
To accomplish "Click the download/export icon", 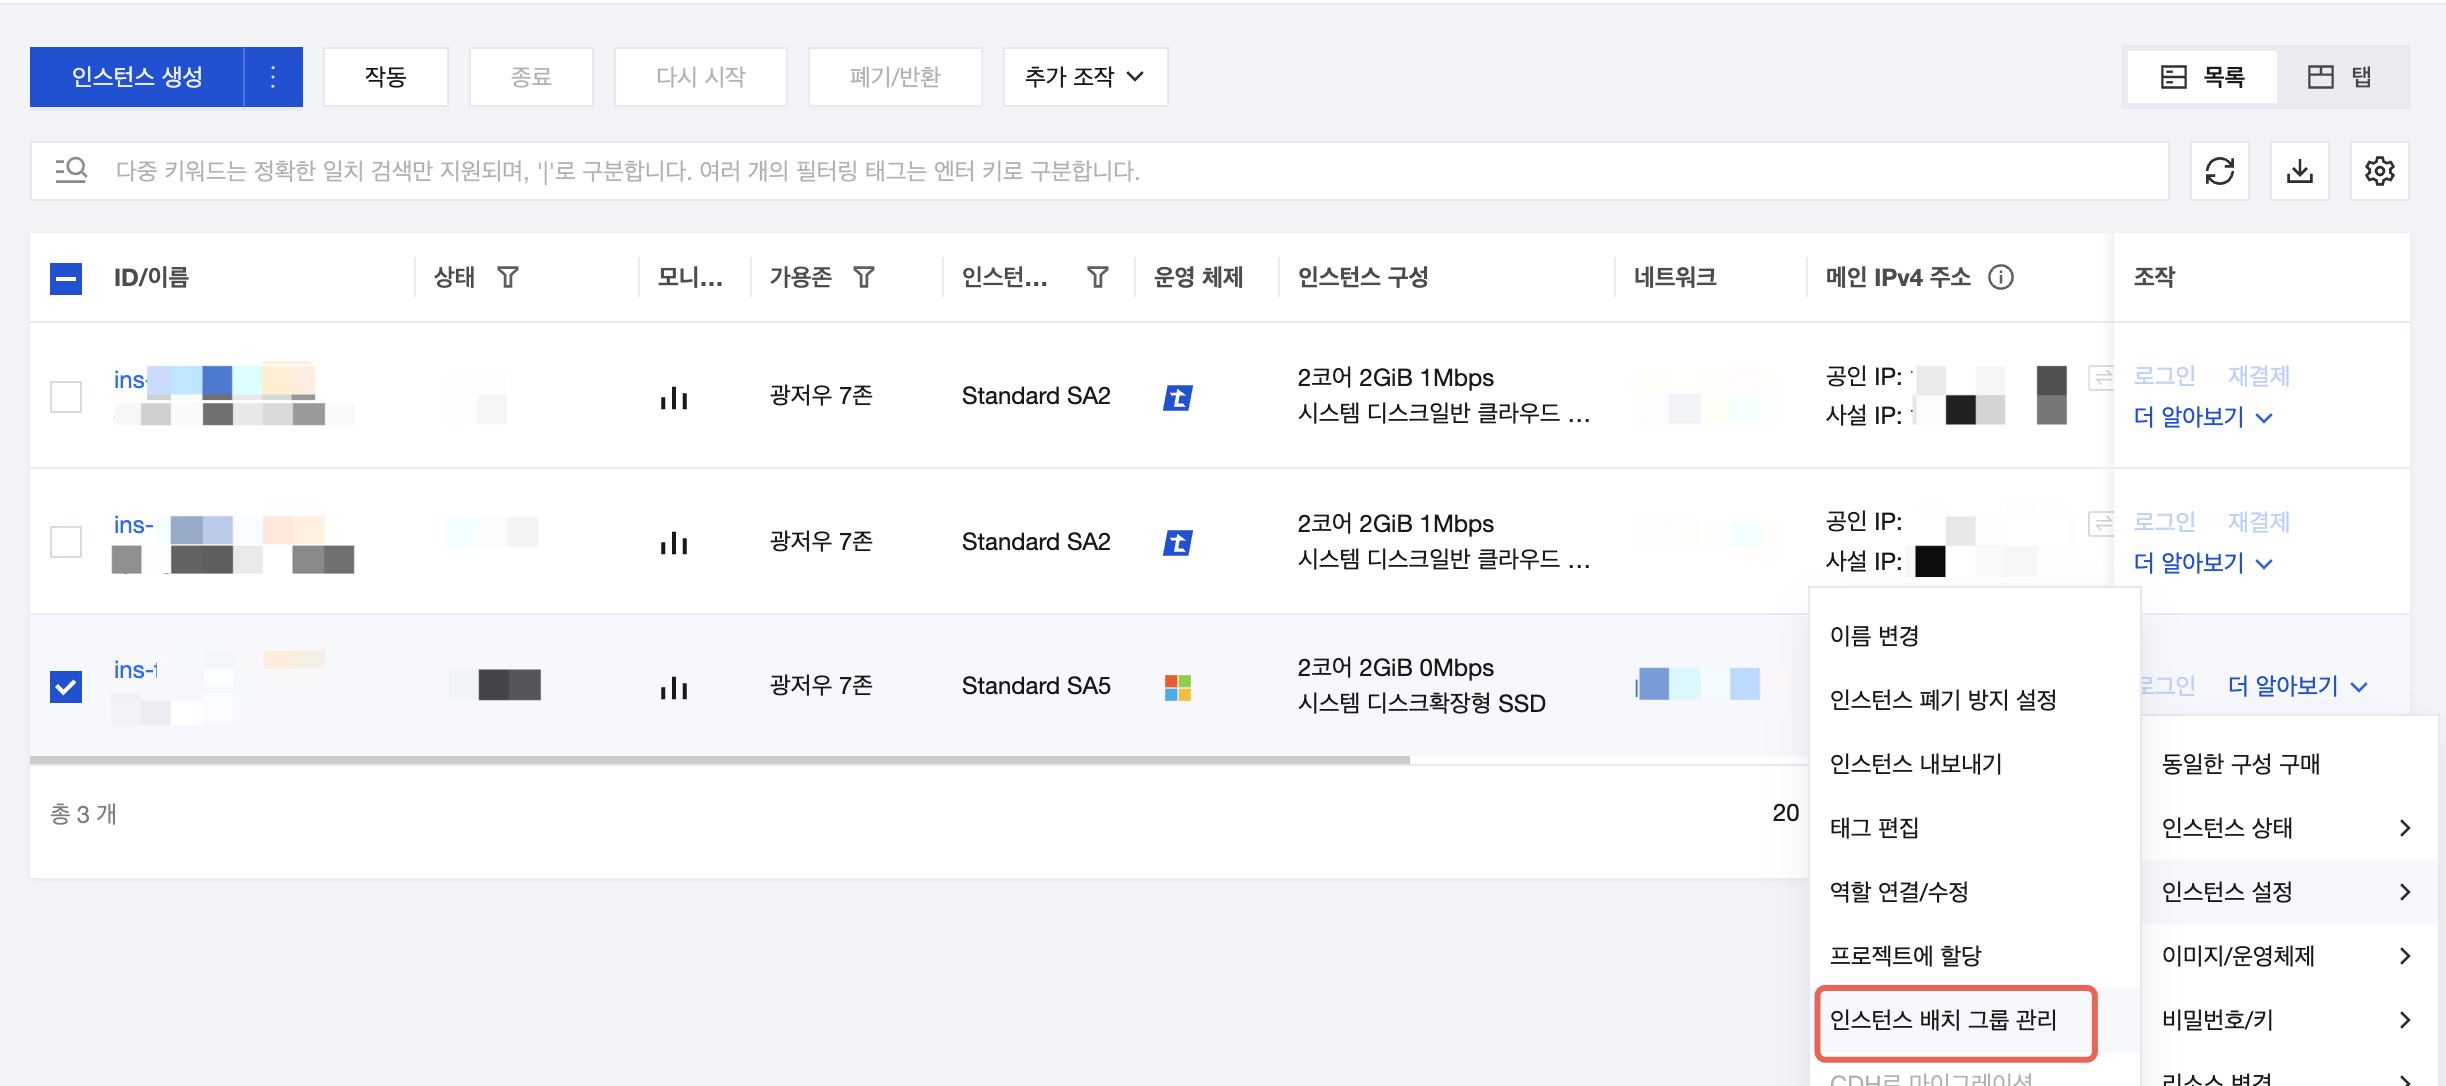I will [2299, 171].
